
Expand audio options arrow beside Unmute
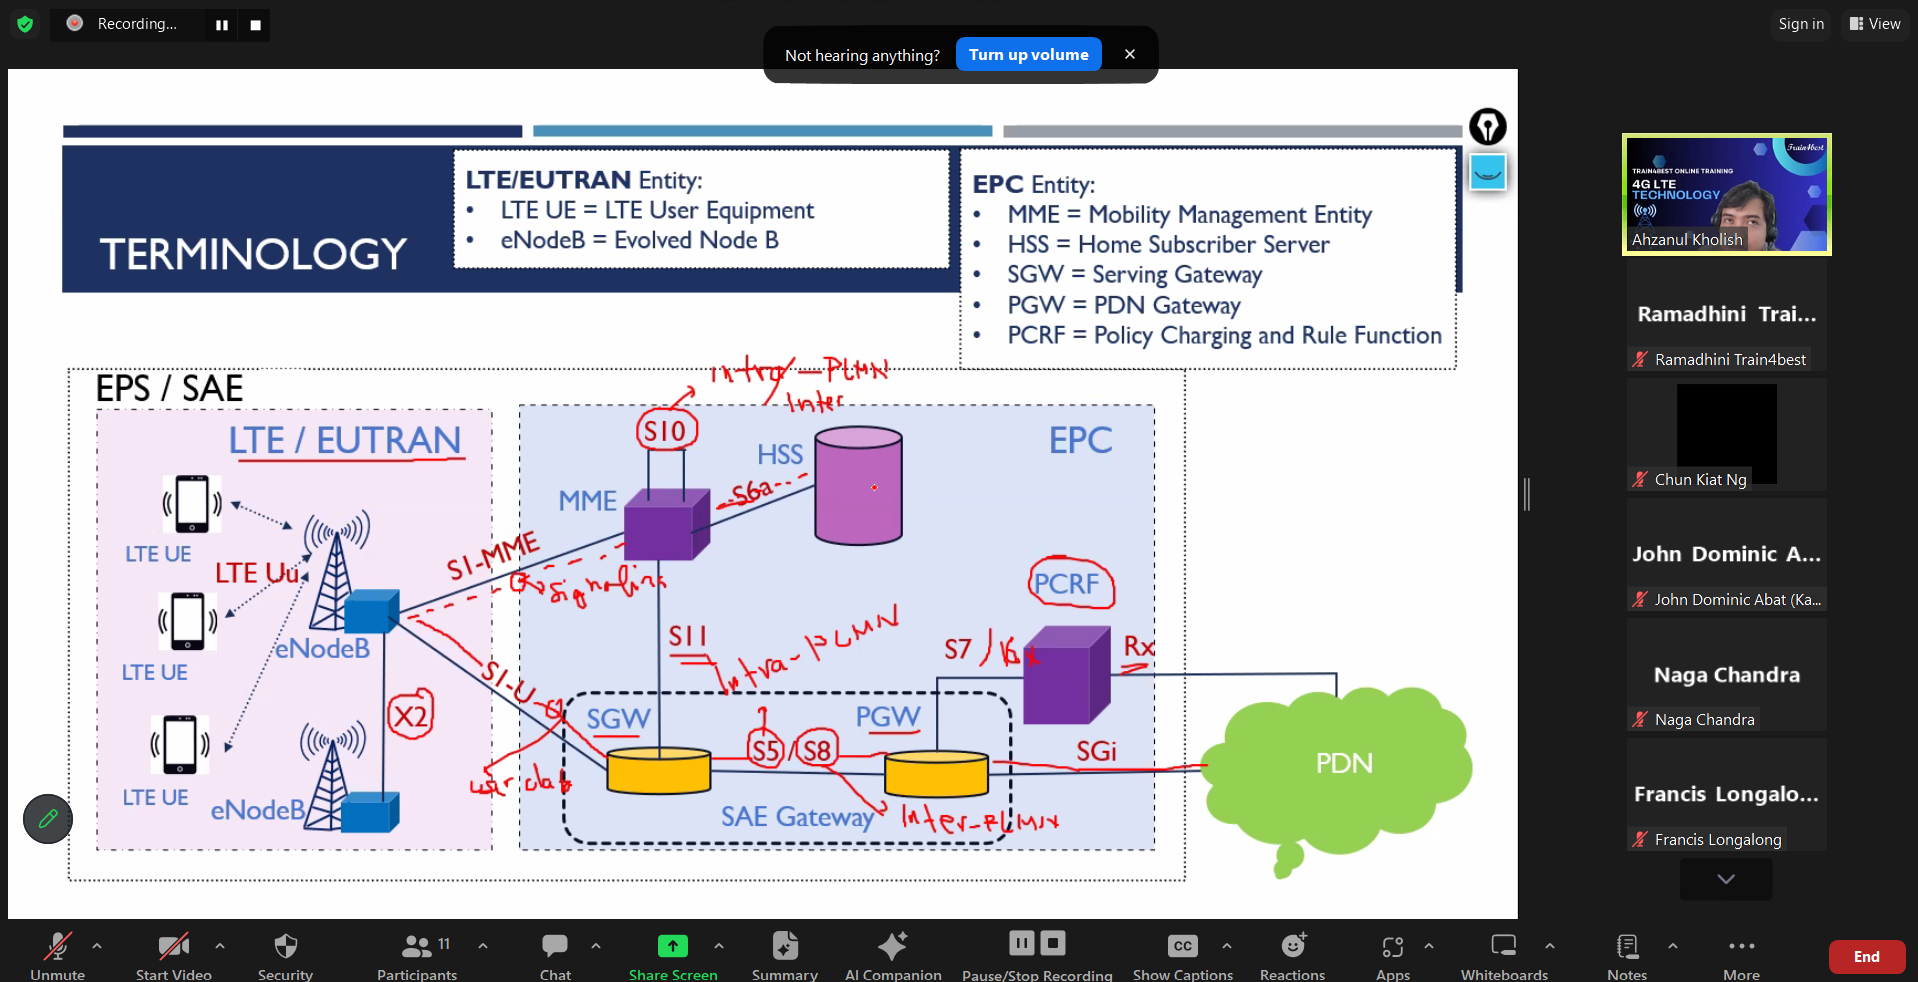(x=97, y=945)
